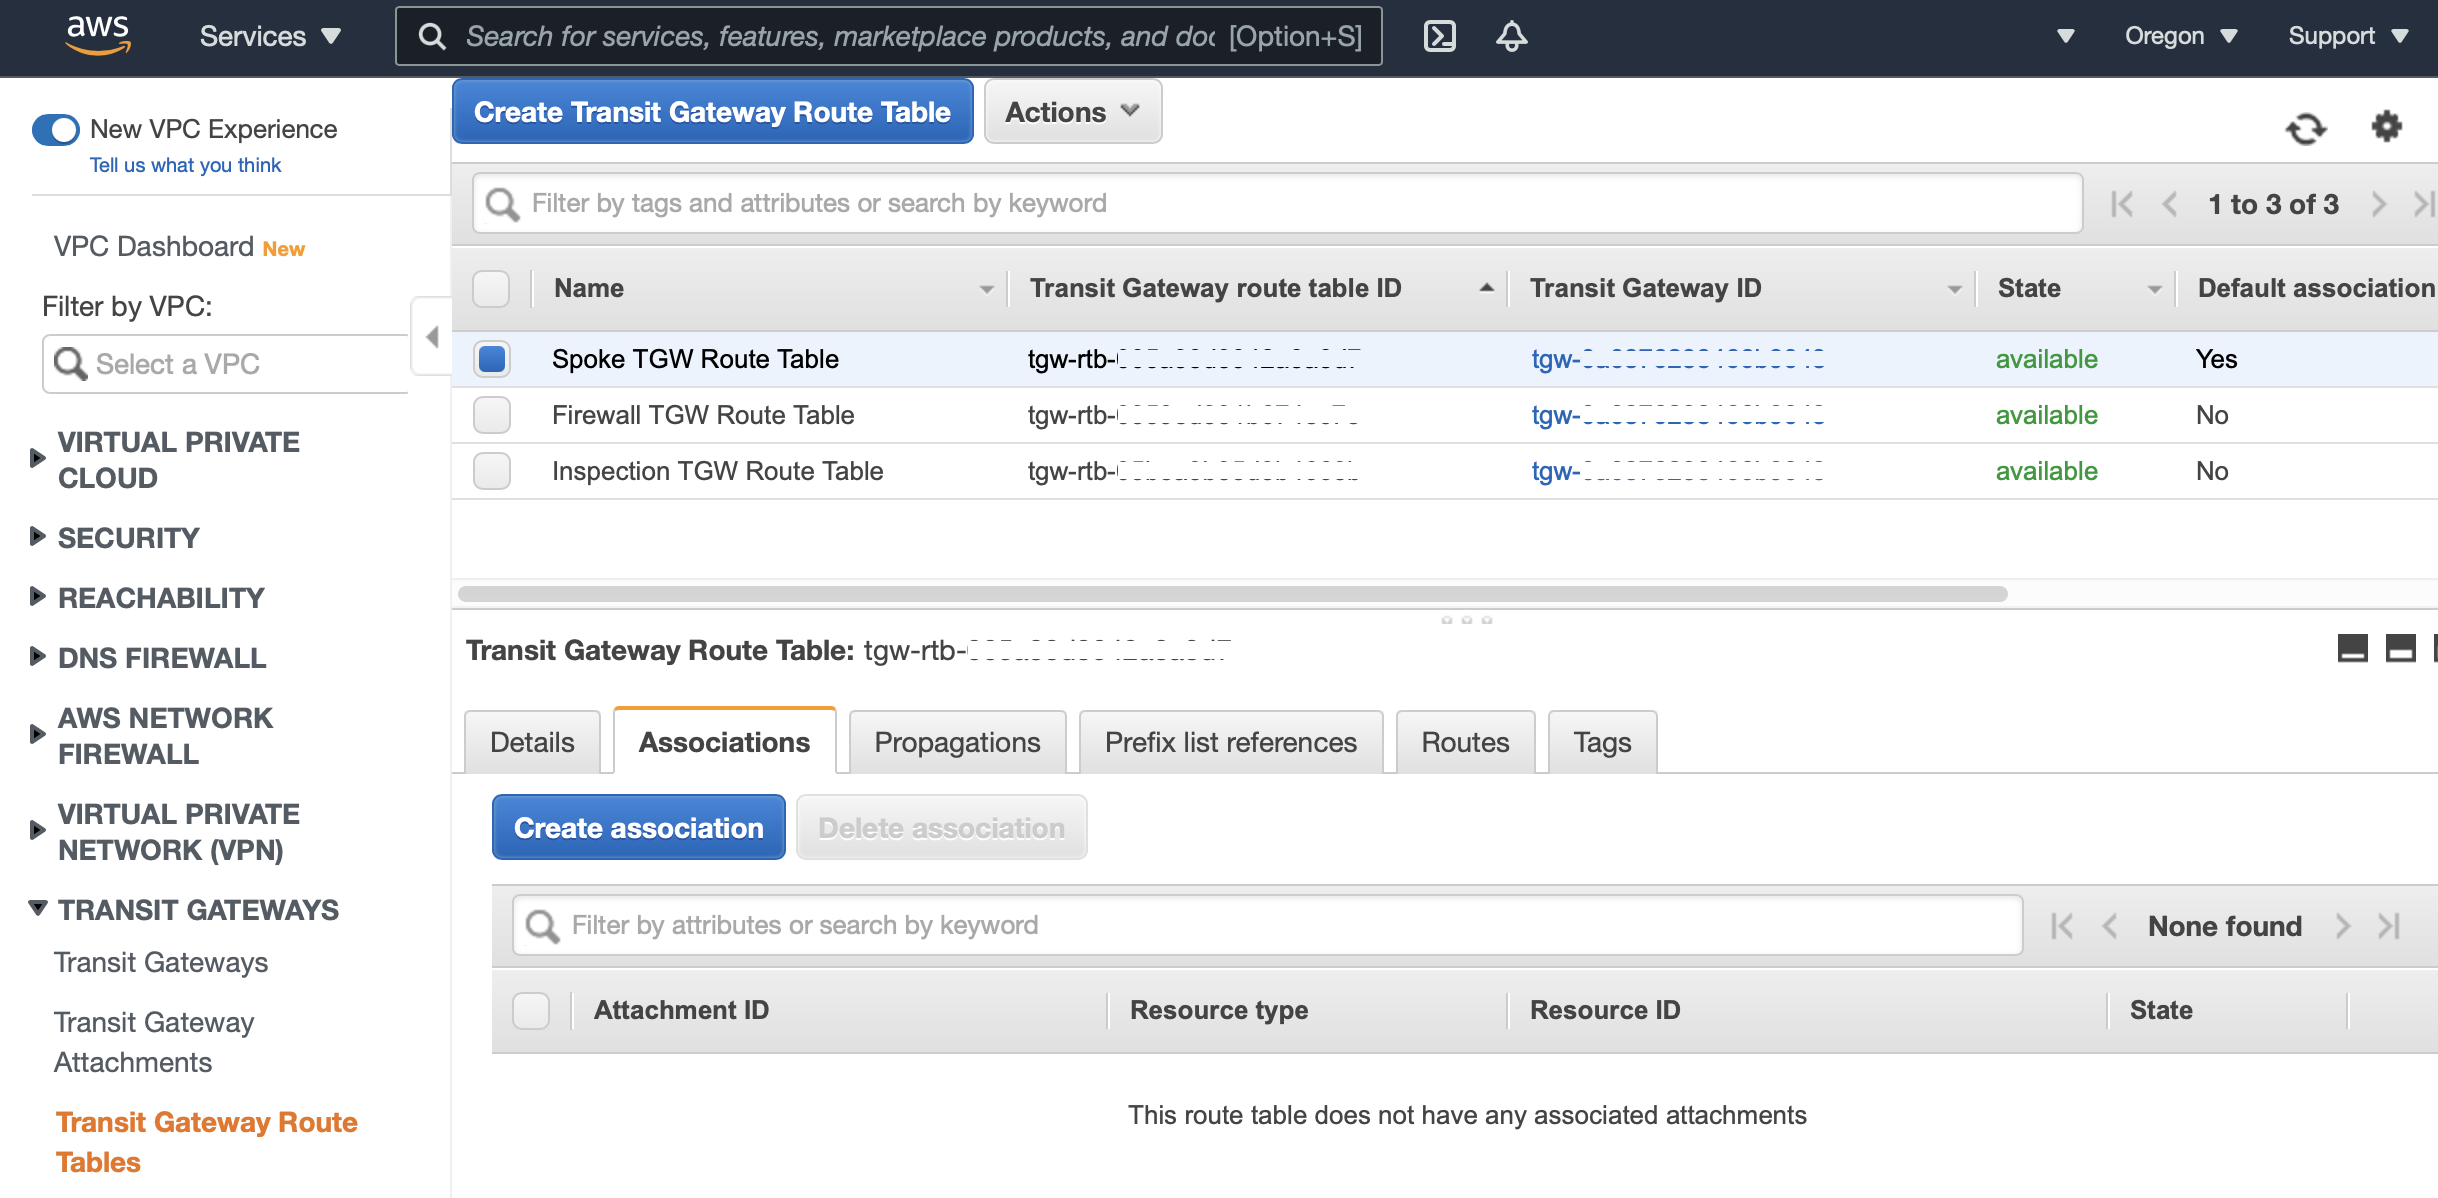Click the AWS logo home icon
2438x1198 pixels.
98,35
